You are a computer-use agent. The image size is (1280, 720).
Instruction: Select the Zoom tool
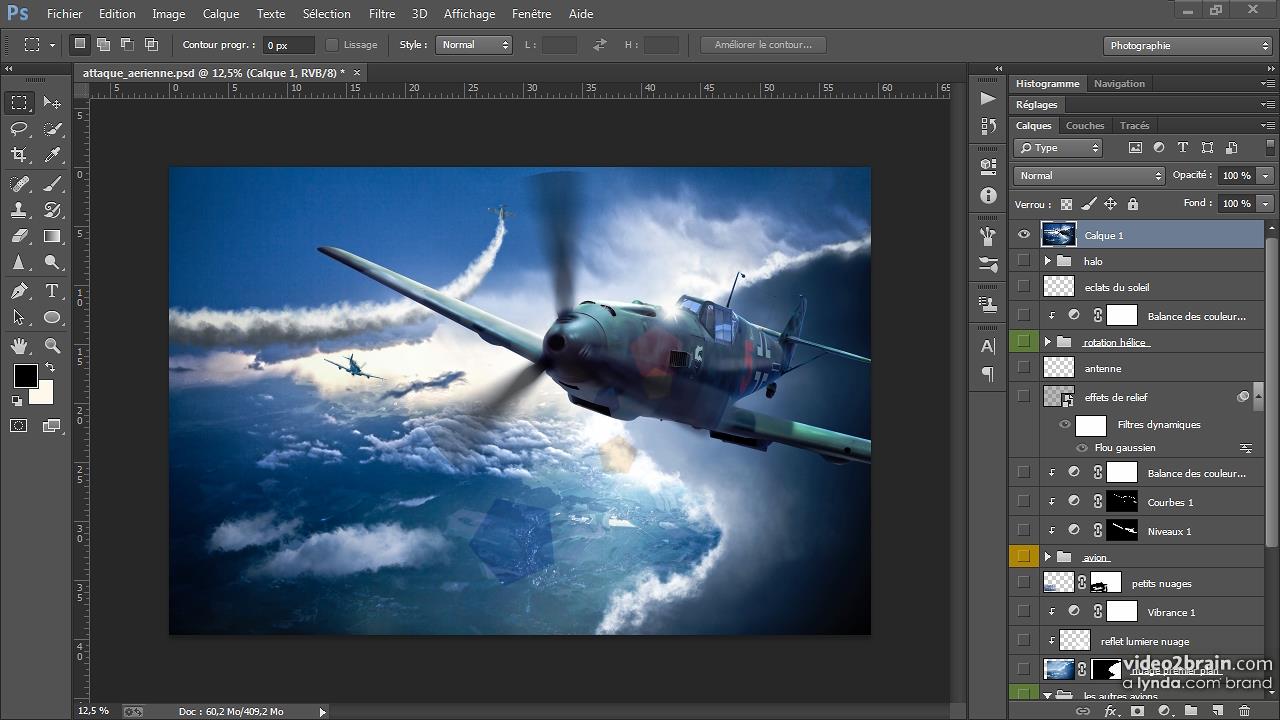[x=53, y=346]
